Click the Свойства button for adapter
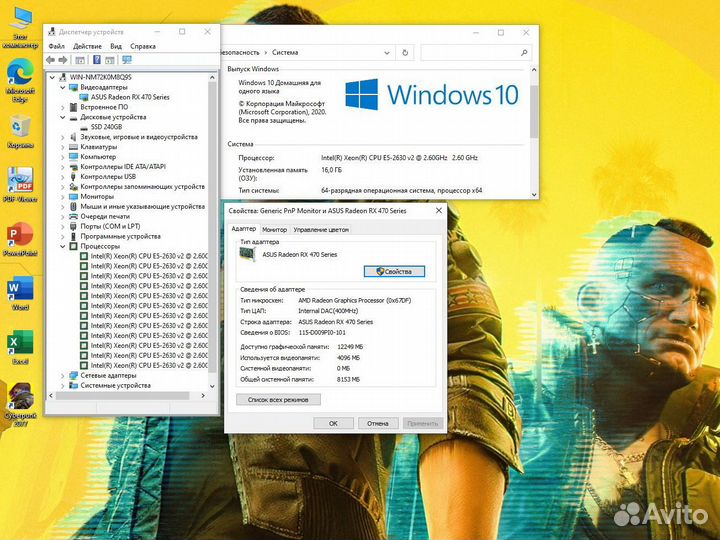This screenshot has width=720, height=540. tap(394, 271)
